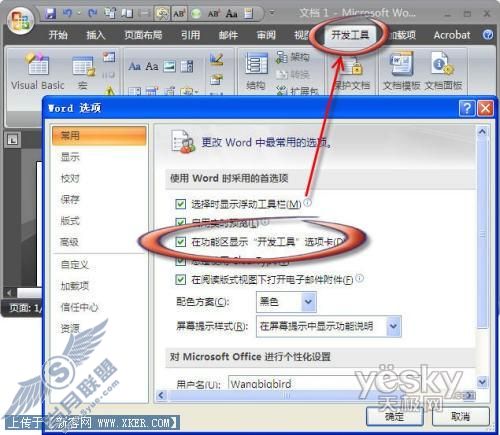The height and width of the screenshot is (435, 500).
Task: Switch to 开始 (Home) tab
Action: click(58, 35)
